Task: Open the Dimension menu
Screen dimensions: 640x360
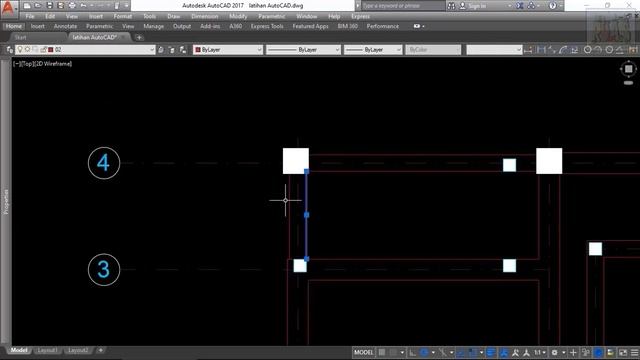Action: coord(204,16)
